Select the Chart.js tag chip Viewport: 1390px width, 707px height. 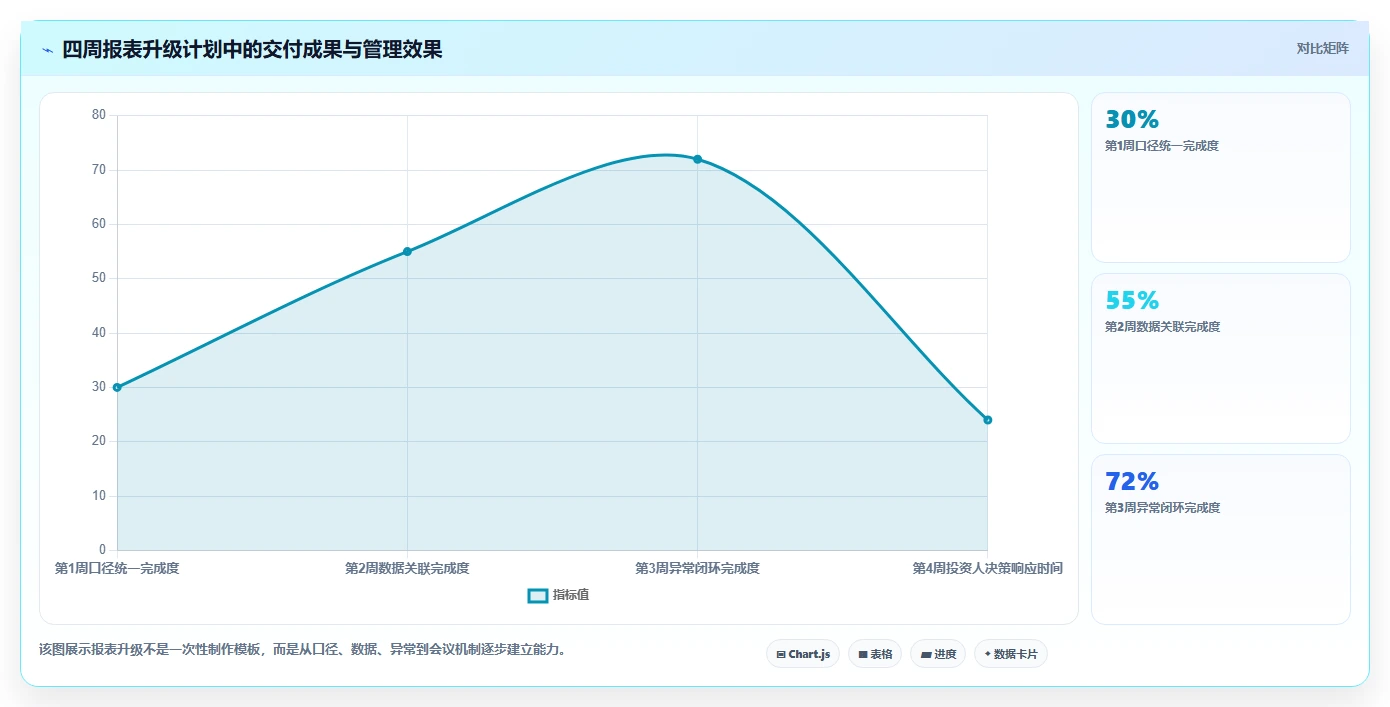tap(803, 654)
